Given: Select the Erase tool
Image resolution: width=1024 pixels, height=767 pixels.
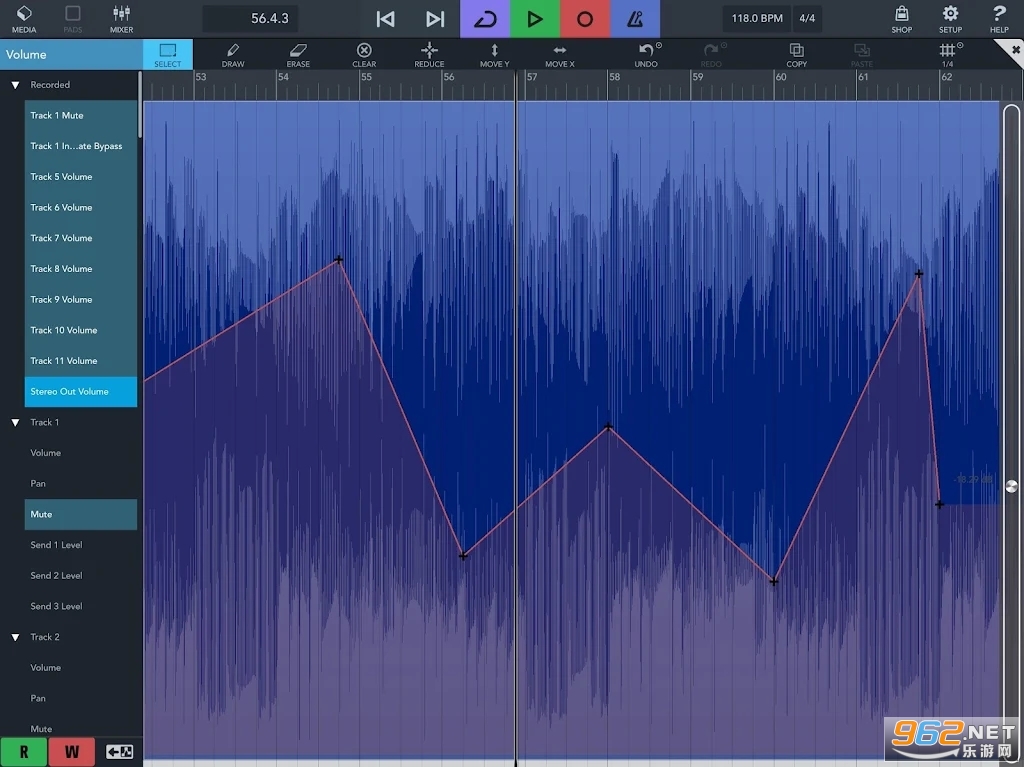Looking at the screenshot, I should (298, 54).
